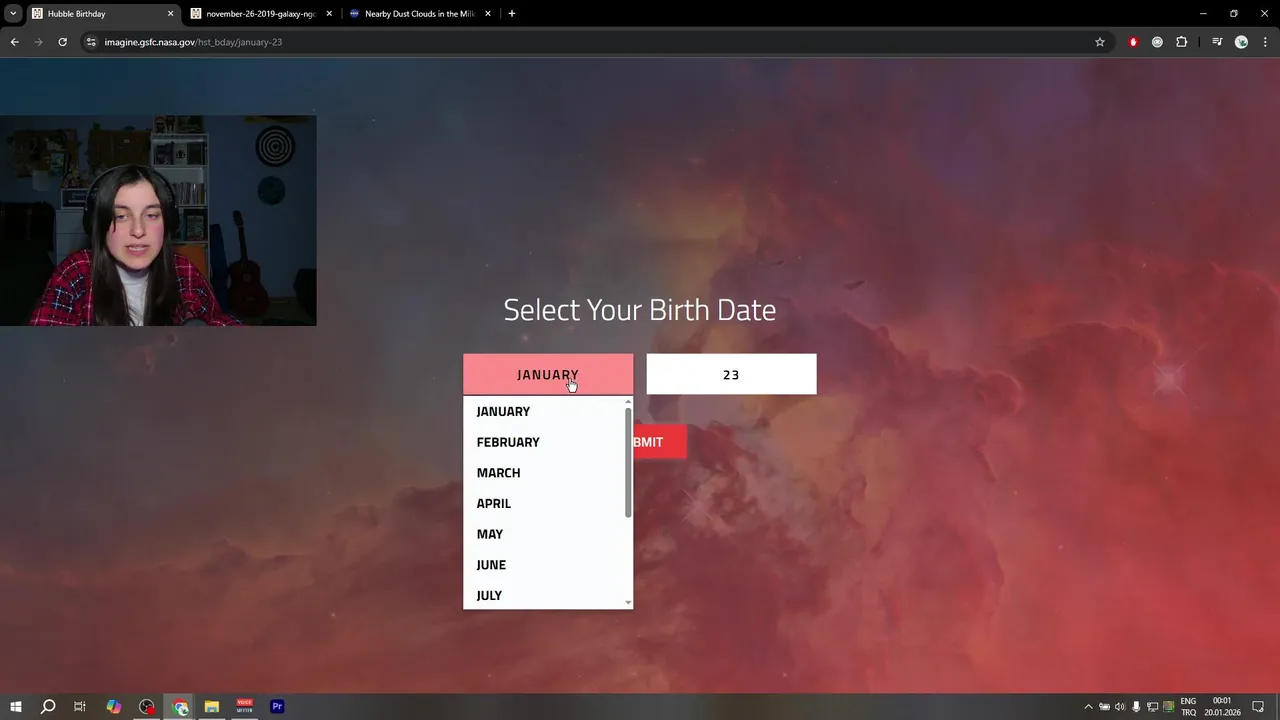1280x720 pixels.
Task: Open the Windows Start menu
Action: pos(16,707)
